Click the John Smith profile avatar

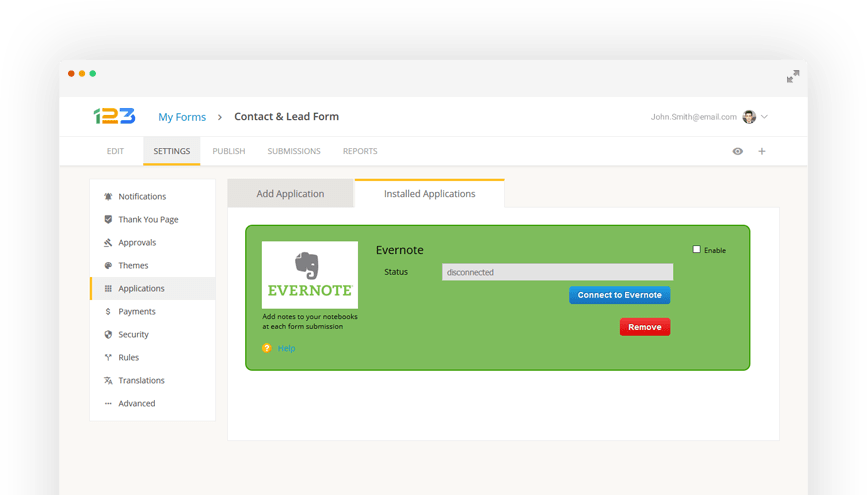[749, 117]
